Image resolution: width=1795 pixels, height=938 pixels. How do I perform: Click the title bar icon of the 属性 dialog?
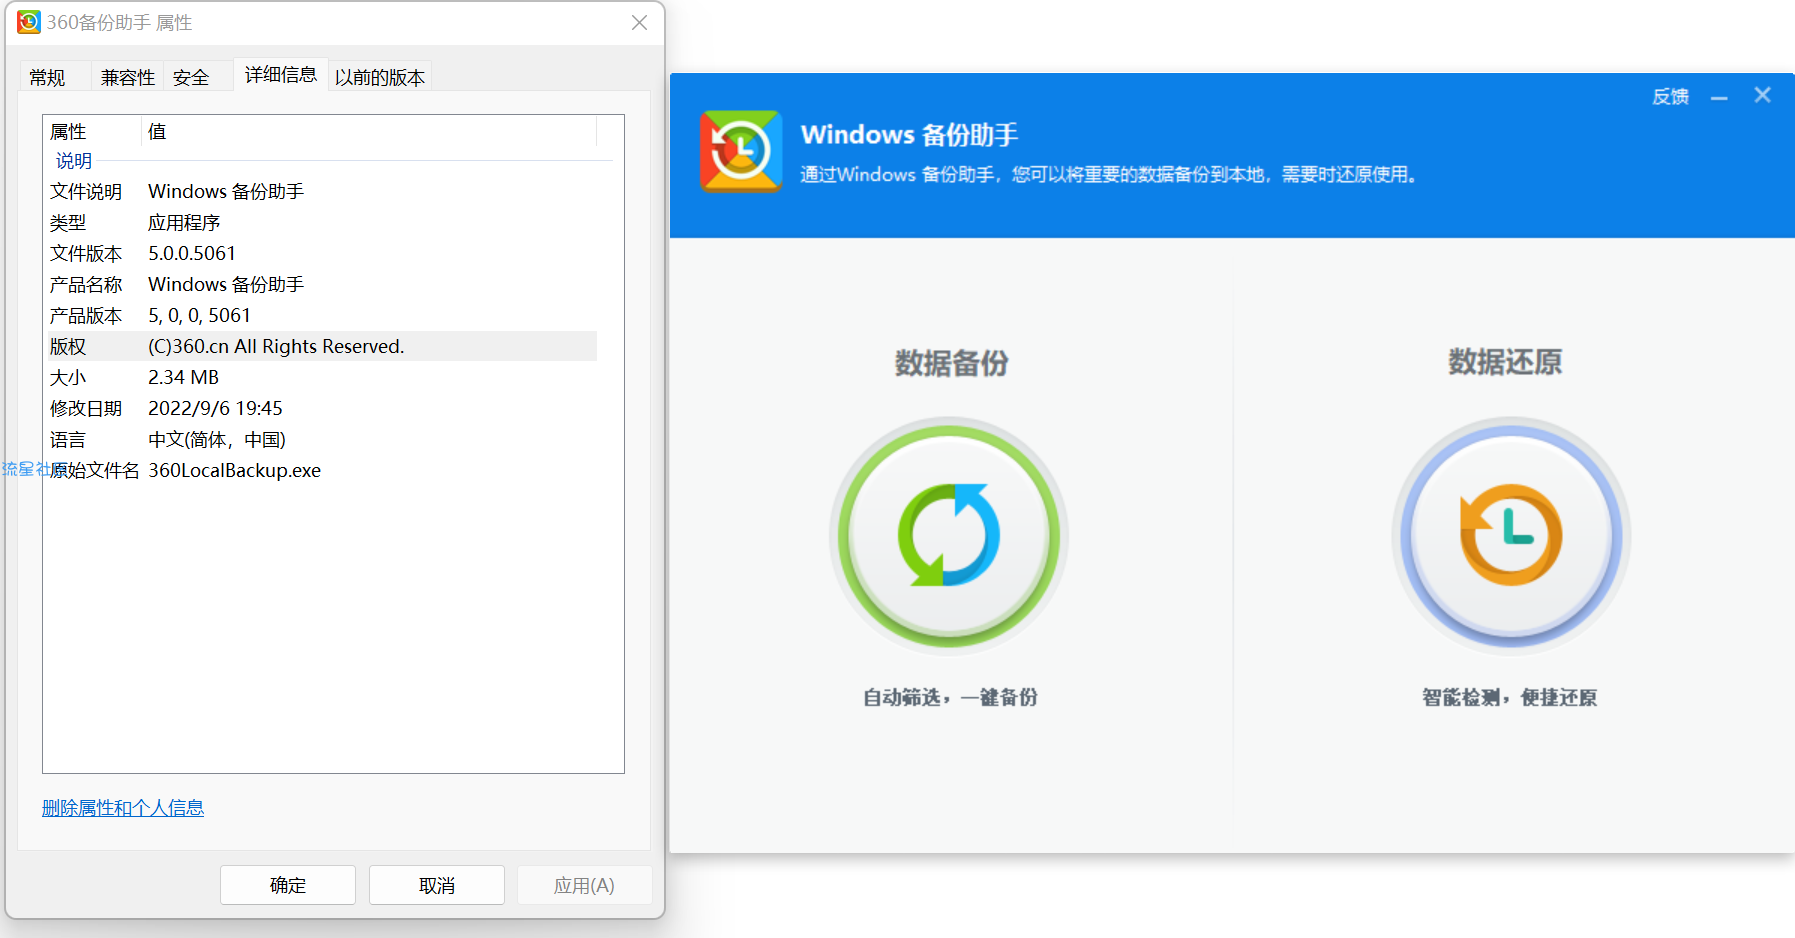(x=29, y=22)
